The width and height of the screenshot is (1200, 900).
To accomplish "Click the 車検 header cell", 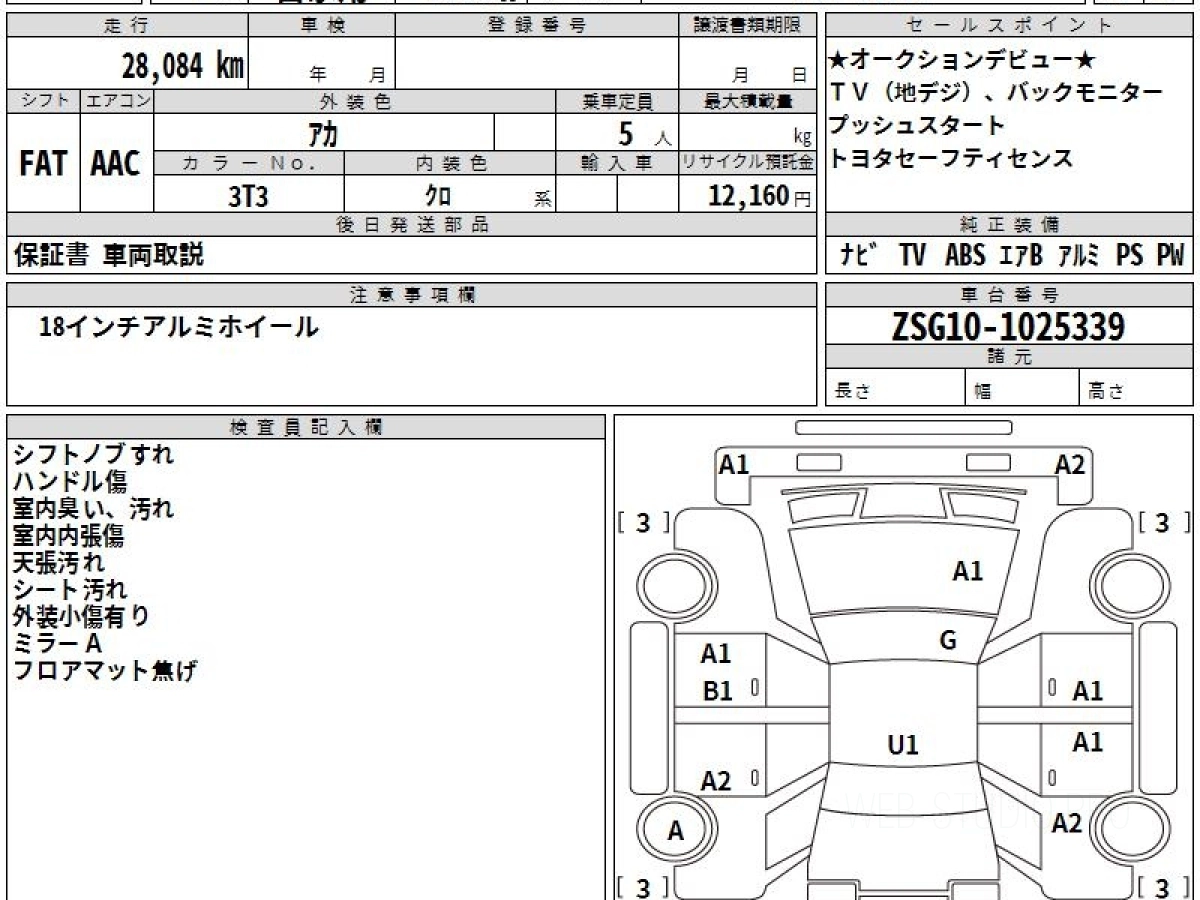I will [322, 26].
